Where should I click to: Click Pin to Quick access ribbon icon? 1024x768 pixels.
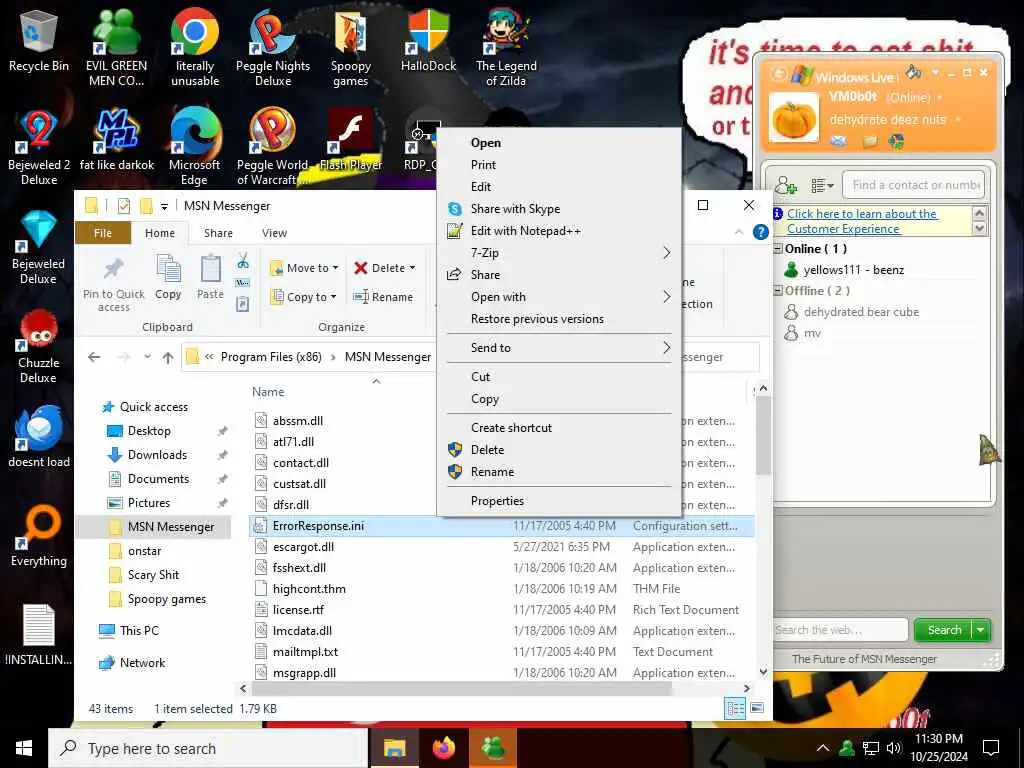(x=114, y=283)
